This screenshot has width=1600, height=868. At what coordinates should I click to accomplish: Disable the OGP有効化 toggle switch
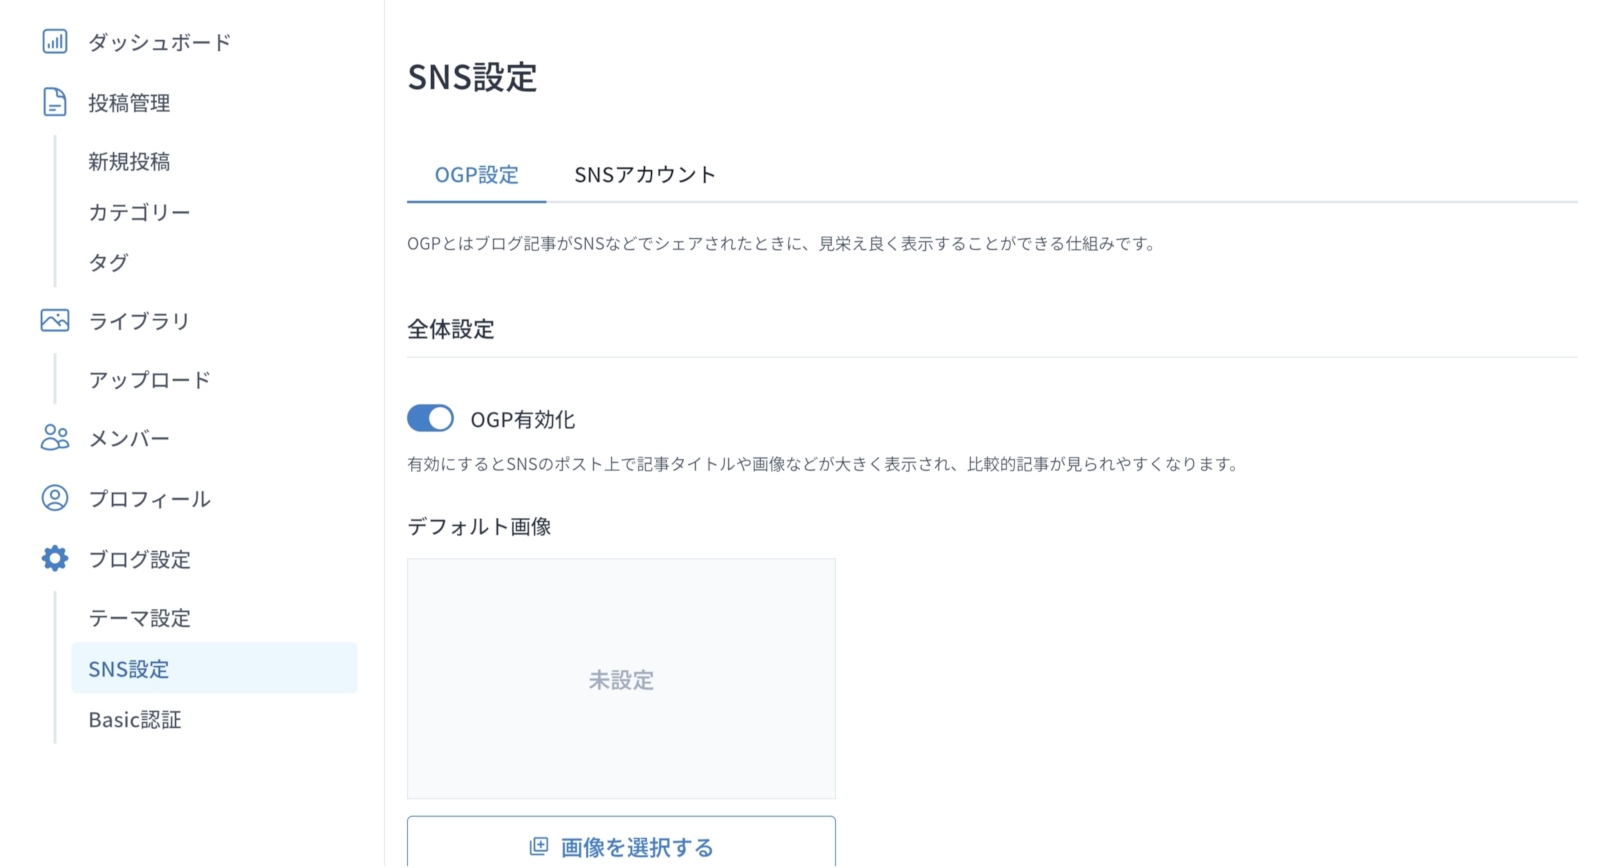pyautogui.click(x=430, y=418)
